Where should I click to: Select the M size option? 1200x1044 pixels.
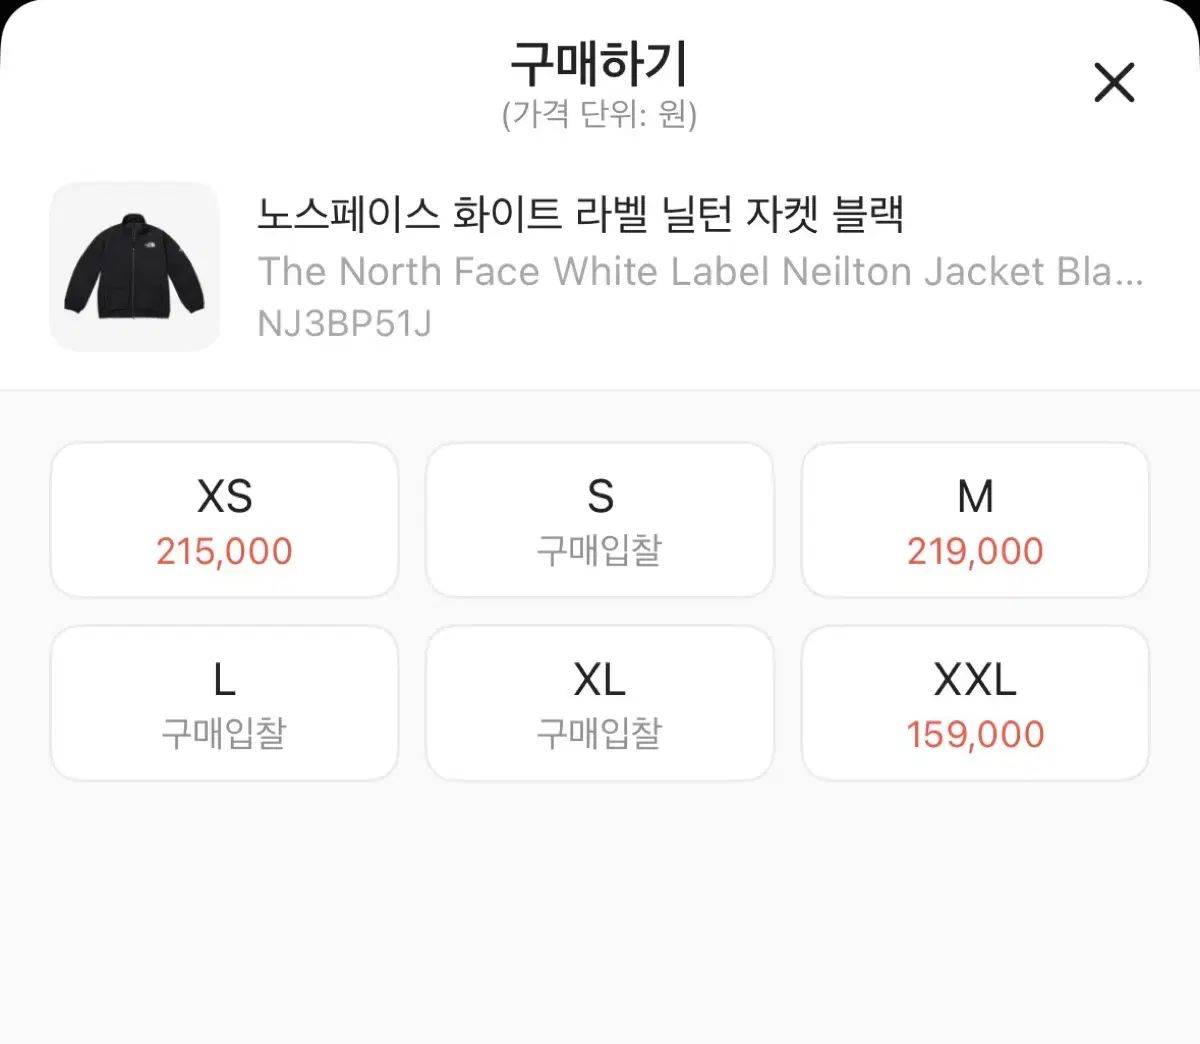point(975,519)
